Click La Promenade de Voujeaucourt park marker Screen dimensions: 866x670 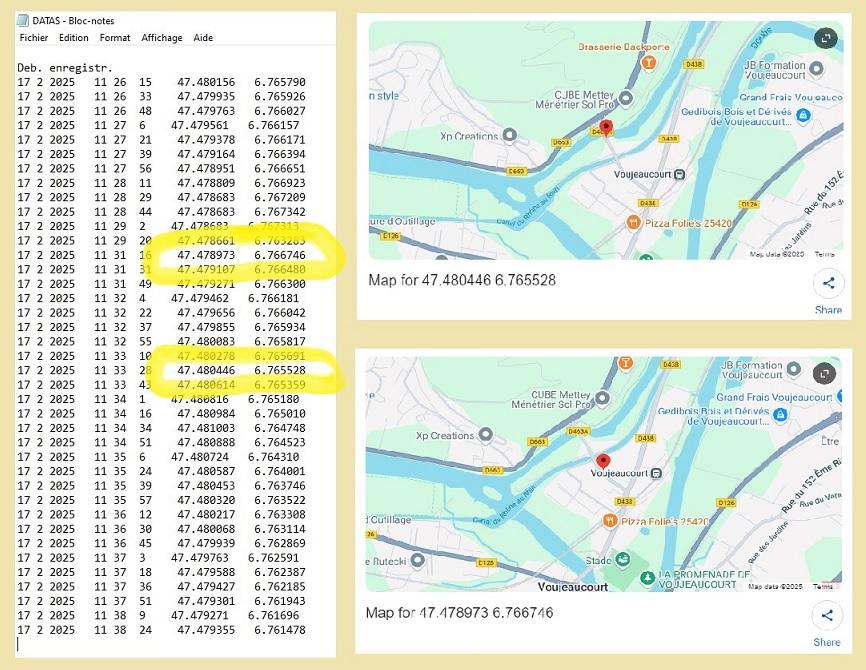point(647,578)
